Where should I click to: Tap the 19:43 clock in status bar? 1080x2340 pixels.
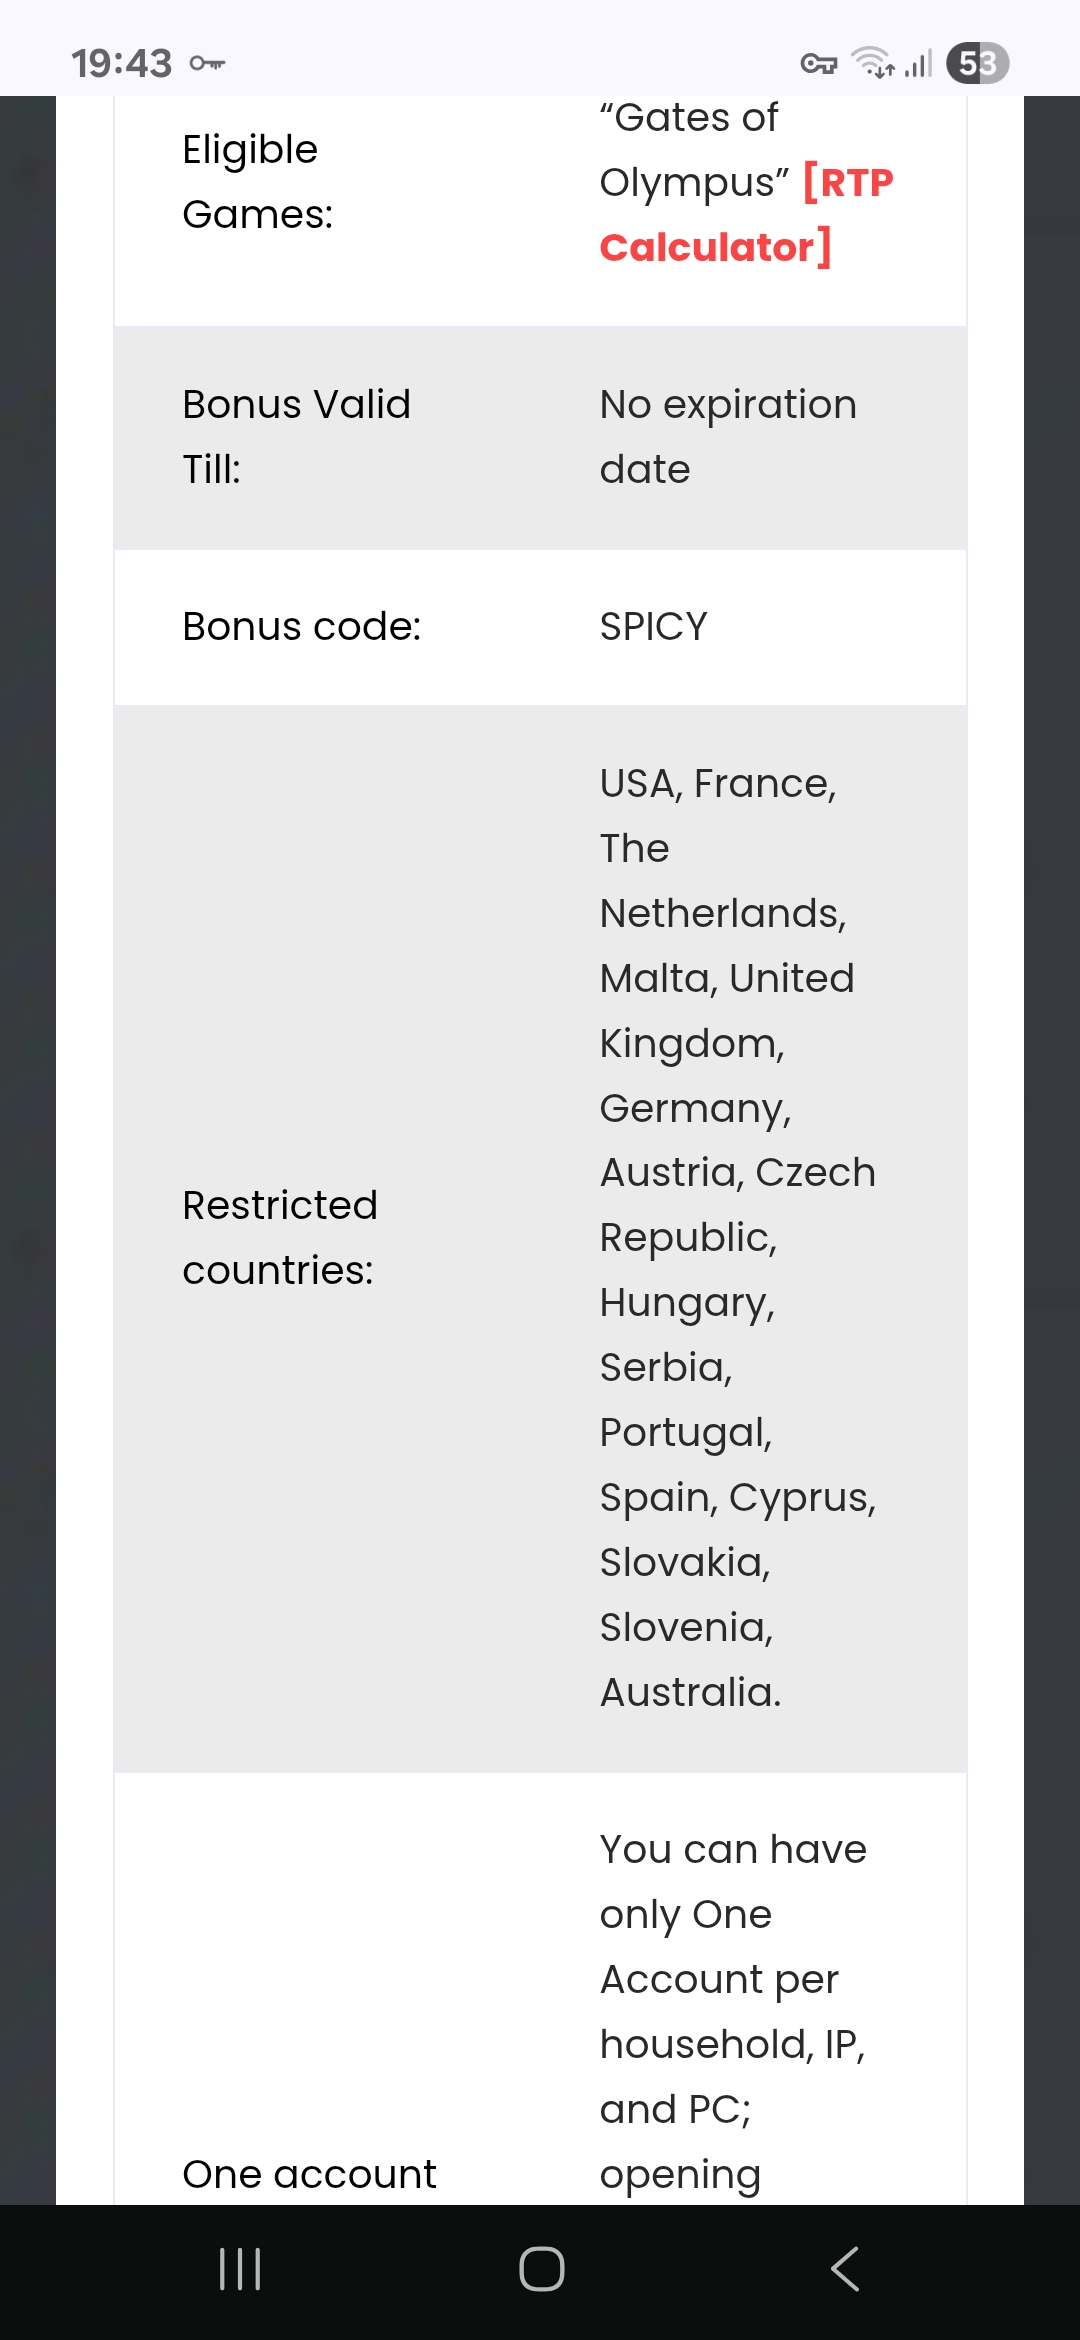(121, 64)
